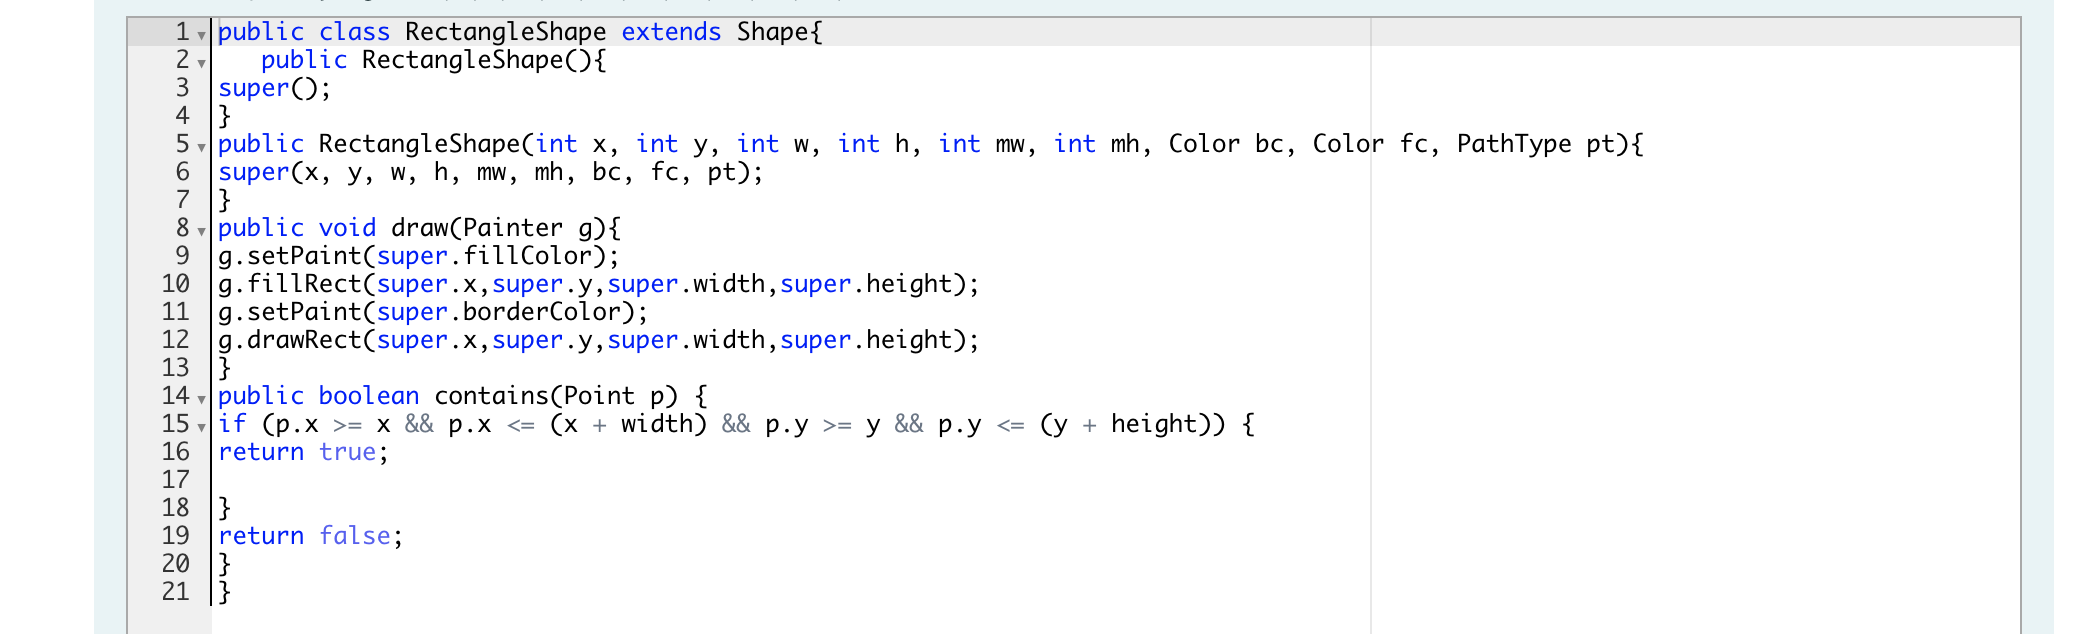Collapse the if block fold on line 15
The image size is (2074, 634).
201,428
